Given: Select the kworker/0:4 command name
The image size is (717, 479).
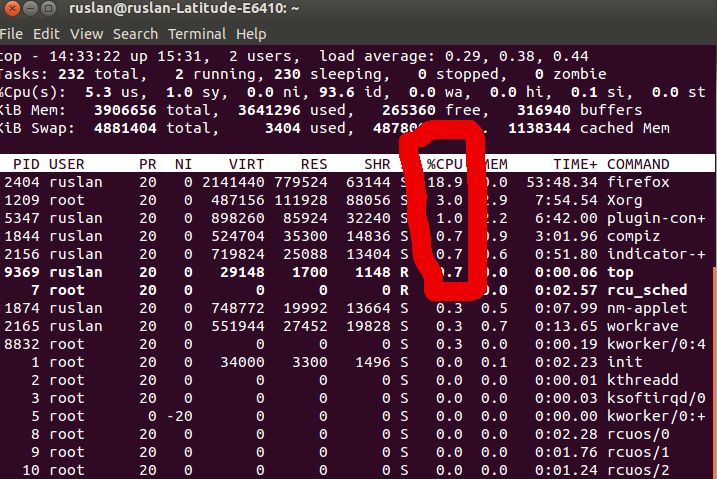Looking at the screenshot, I should [x=656, y=344].
